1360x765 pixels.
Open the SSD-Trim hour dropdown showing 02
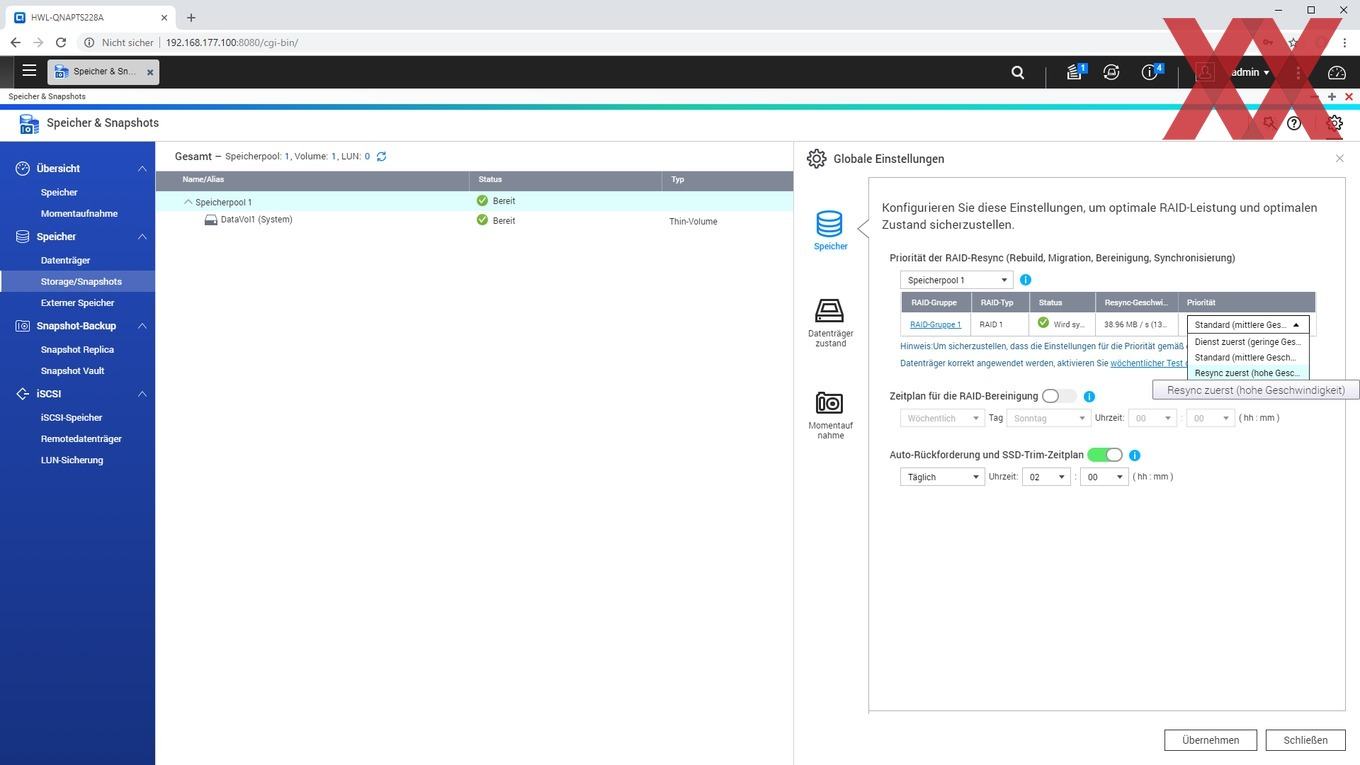pos(1047,477)
